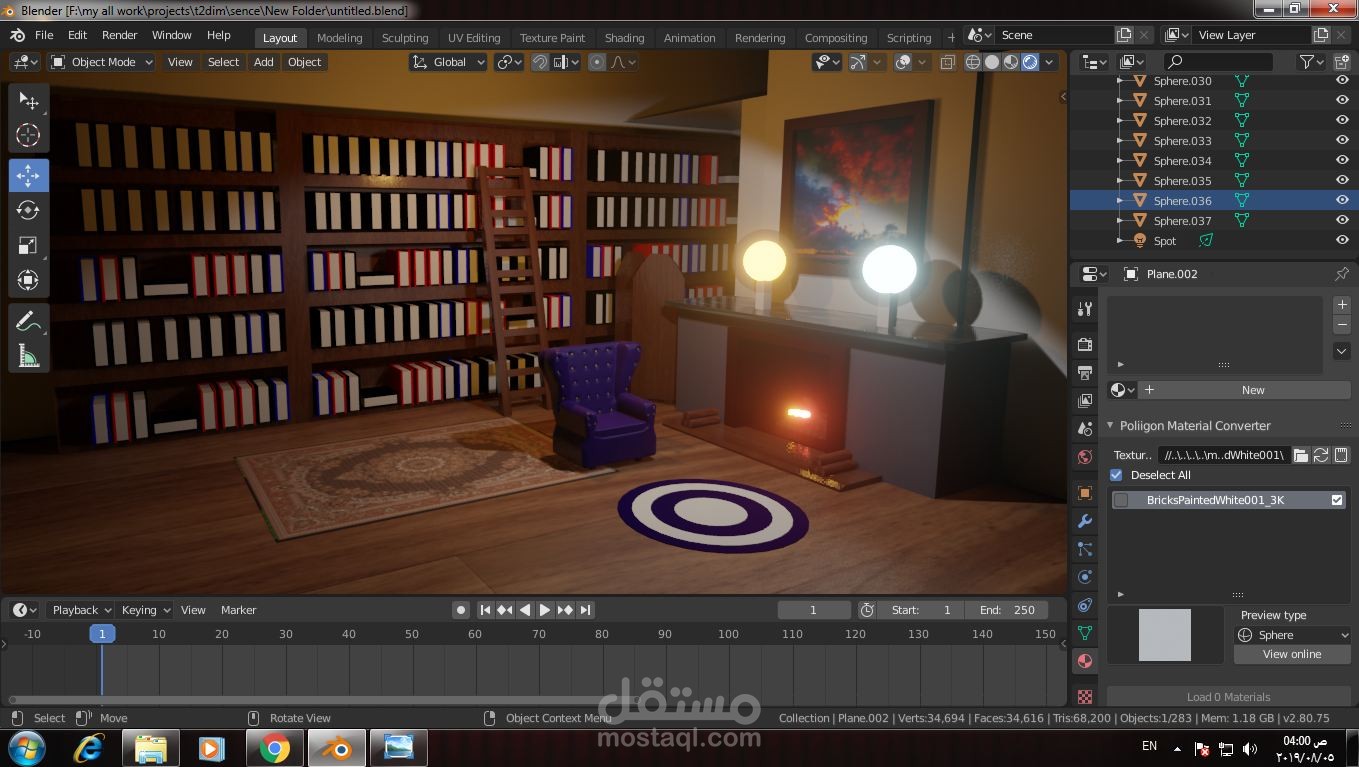Screen dimensions: 1359x767
Task: Open the outliner filter dropdown
Action: [x=1311, y=62]
